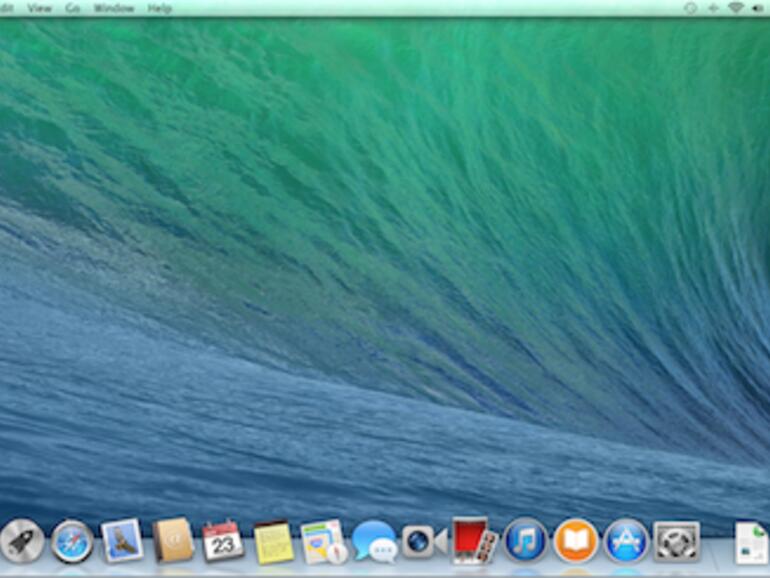Open the Go menu
This screenshot has height=578, width=770.
tap(73, 8)
